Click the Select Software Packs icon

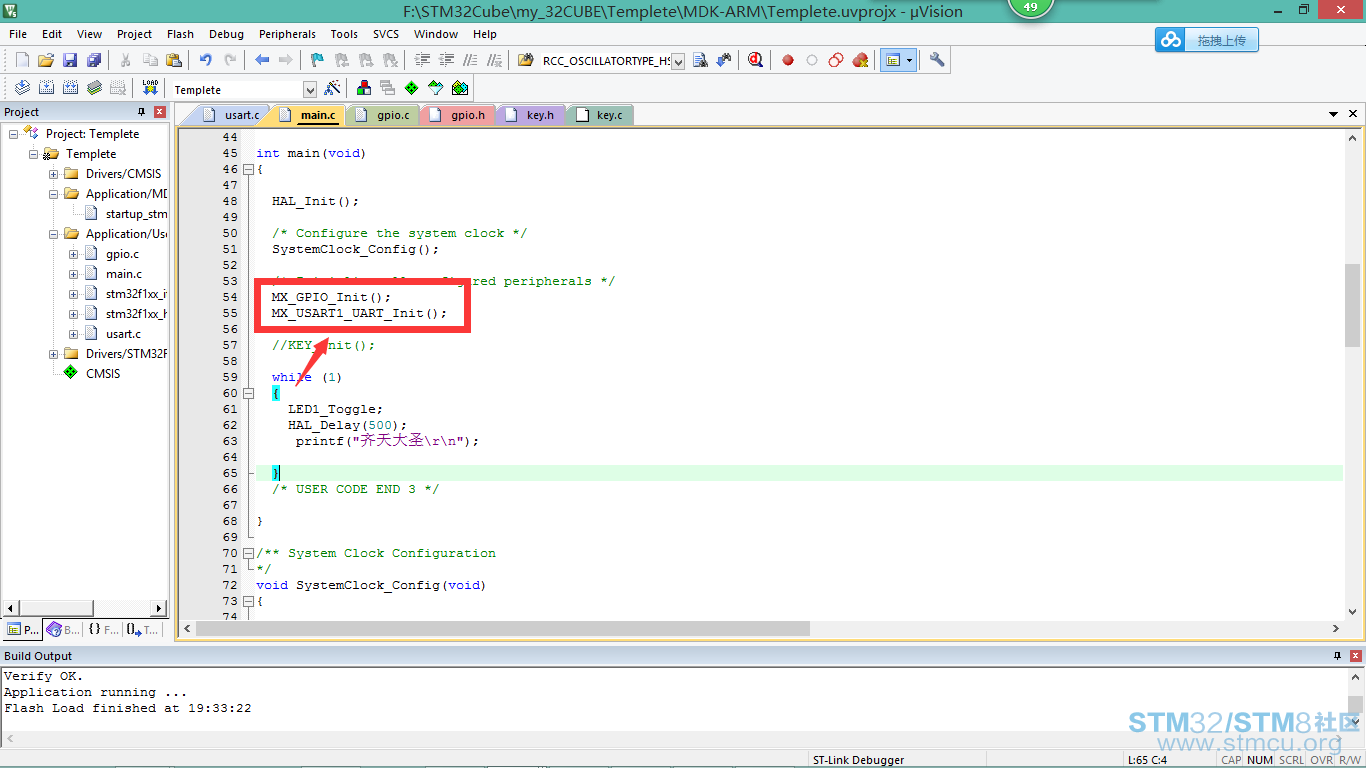pyautogui.click(x=435, y=88)
